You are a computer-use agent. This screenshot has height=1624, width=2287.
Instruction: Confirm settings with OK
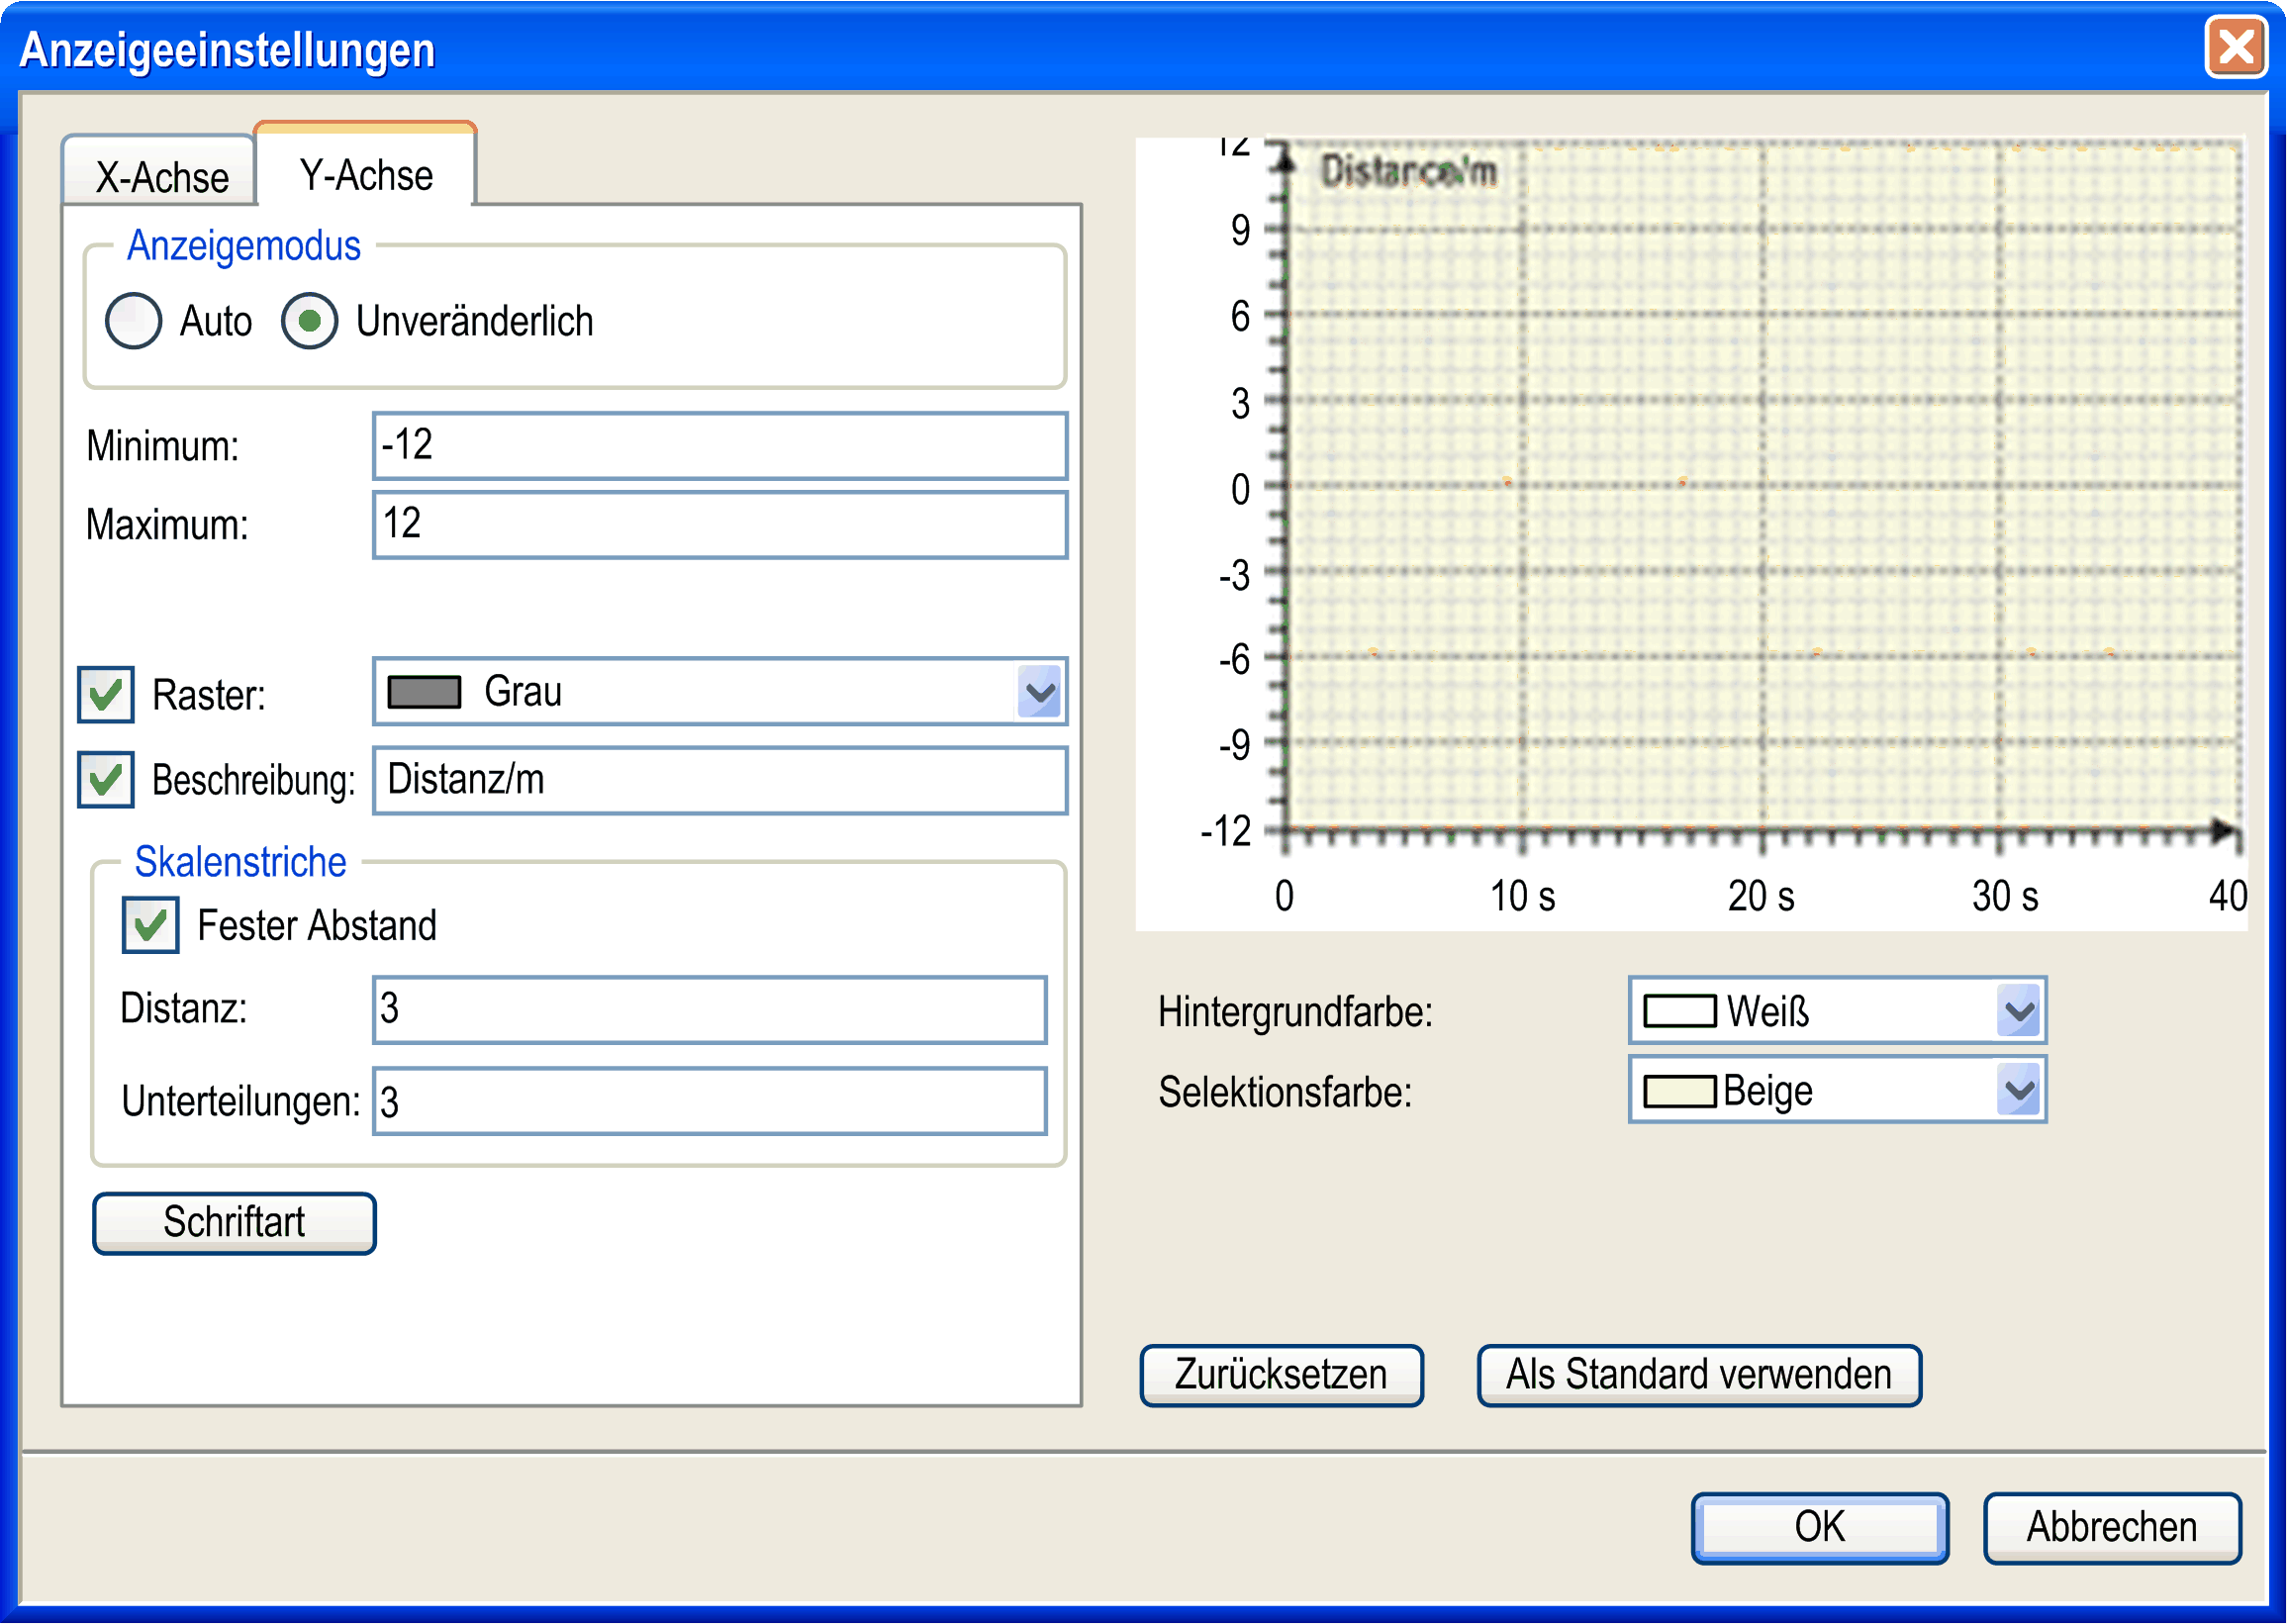coord(1820,1528)
